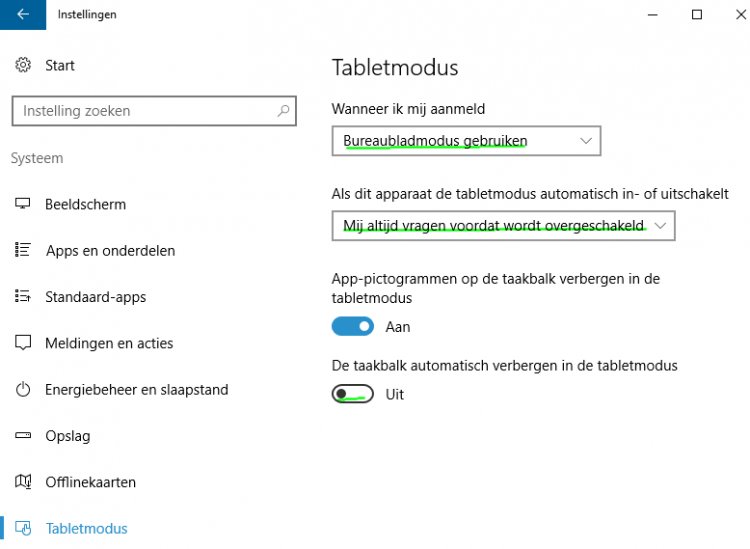This screenshot has width=750, height=549.
Task: Click the Tabletmodus sidebar icon
Action: tap(23, 528)
